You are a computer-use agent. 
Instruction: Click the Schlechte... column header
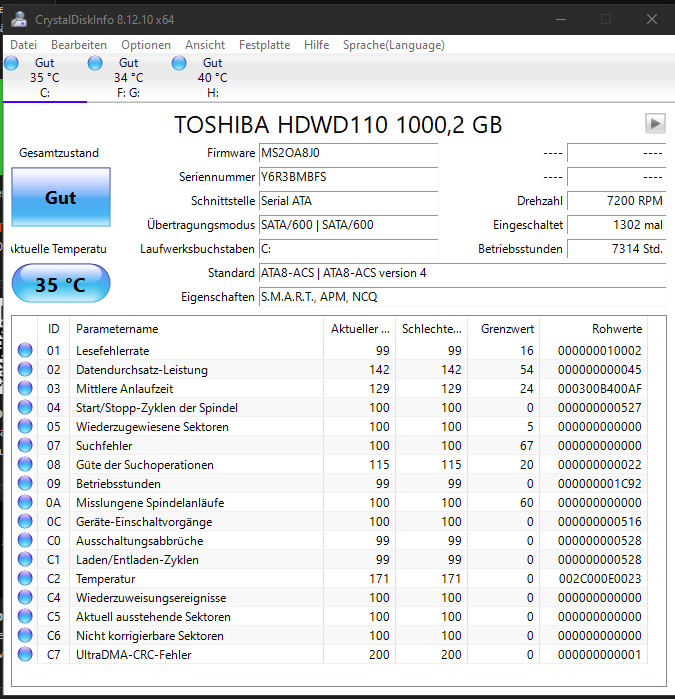click(x=432, y=329)
